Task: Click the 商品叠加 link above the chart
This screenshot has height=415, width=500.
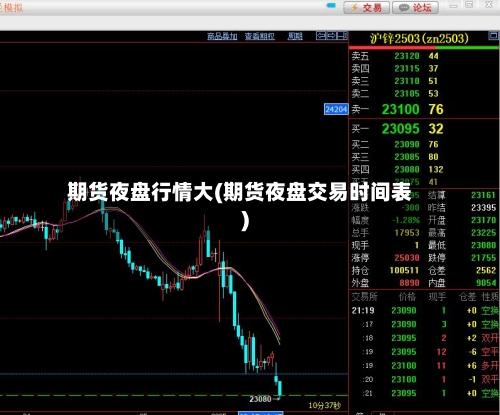Action: (x=222, y=36)
